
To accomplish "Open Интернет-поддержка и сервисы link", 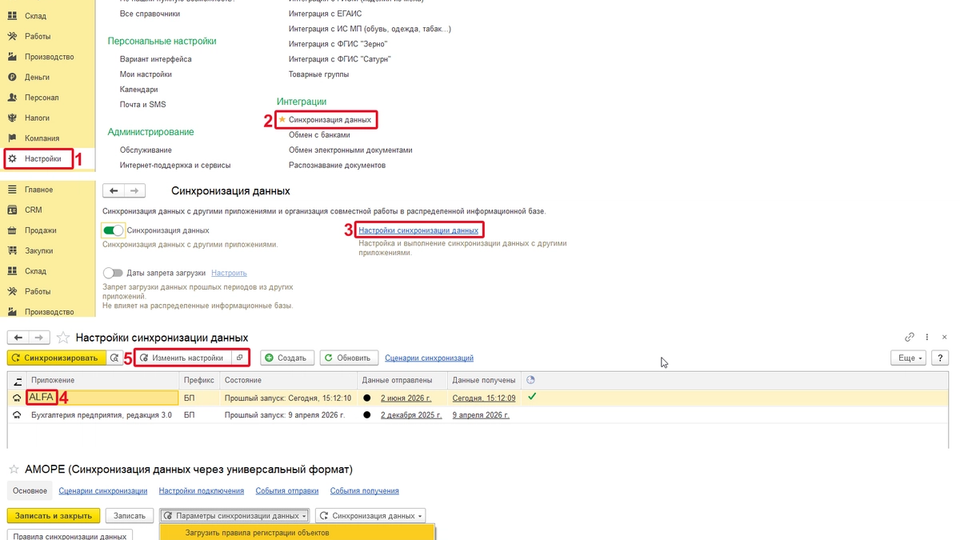I will point(175,165).
